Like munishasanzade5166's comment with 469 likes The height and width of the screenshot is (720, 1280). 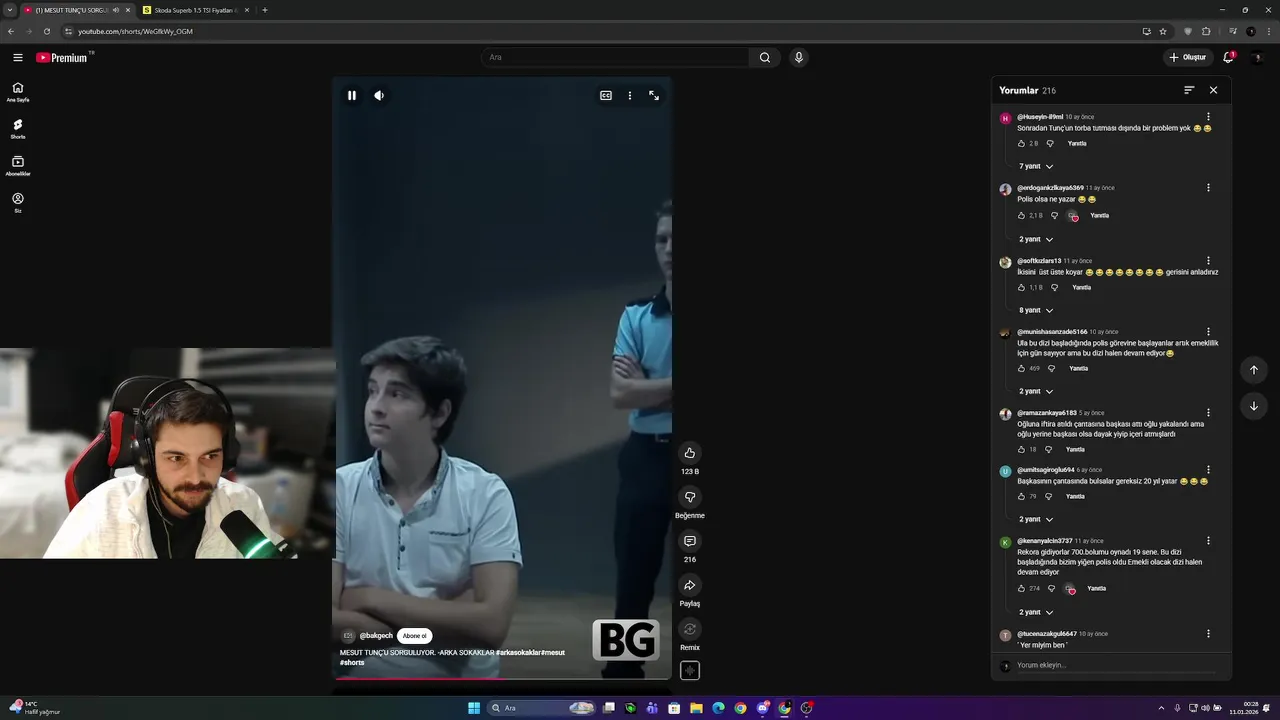(x=1021, y=368)
